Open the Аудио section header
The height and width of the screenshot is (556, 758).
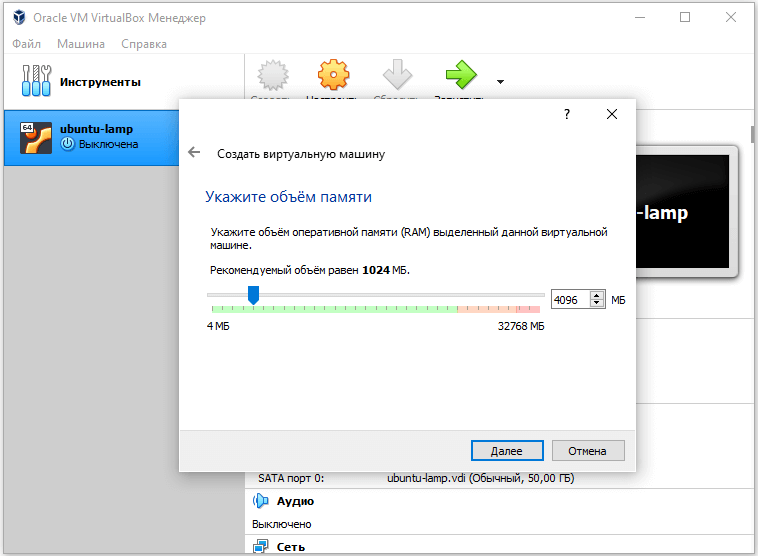(295, 501)
